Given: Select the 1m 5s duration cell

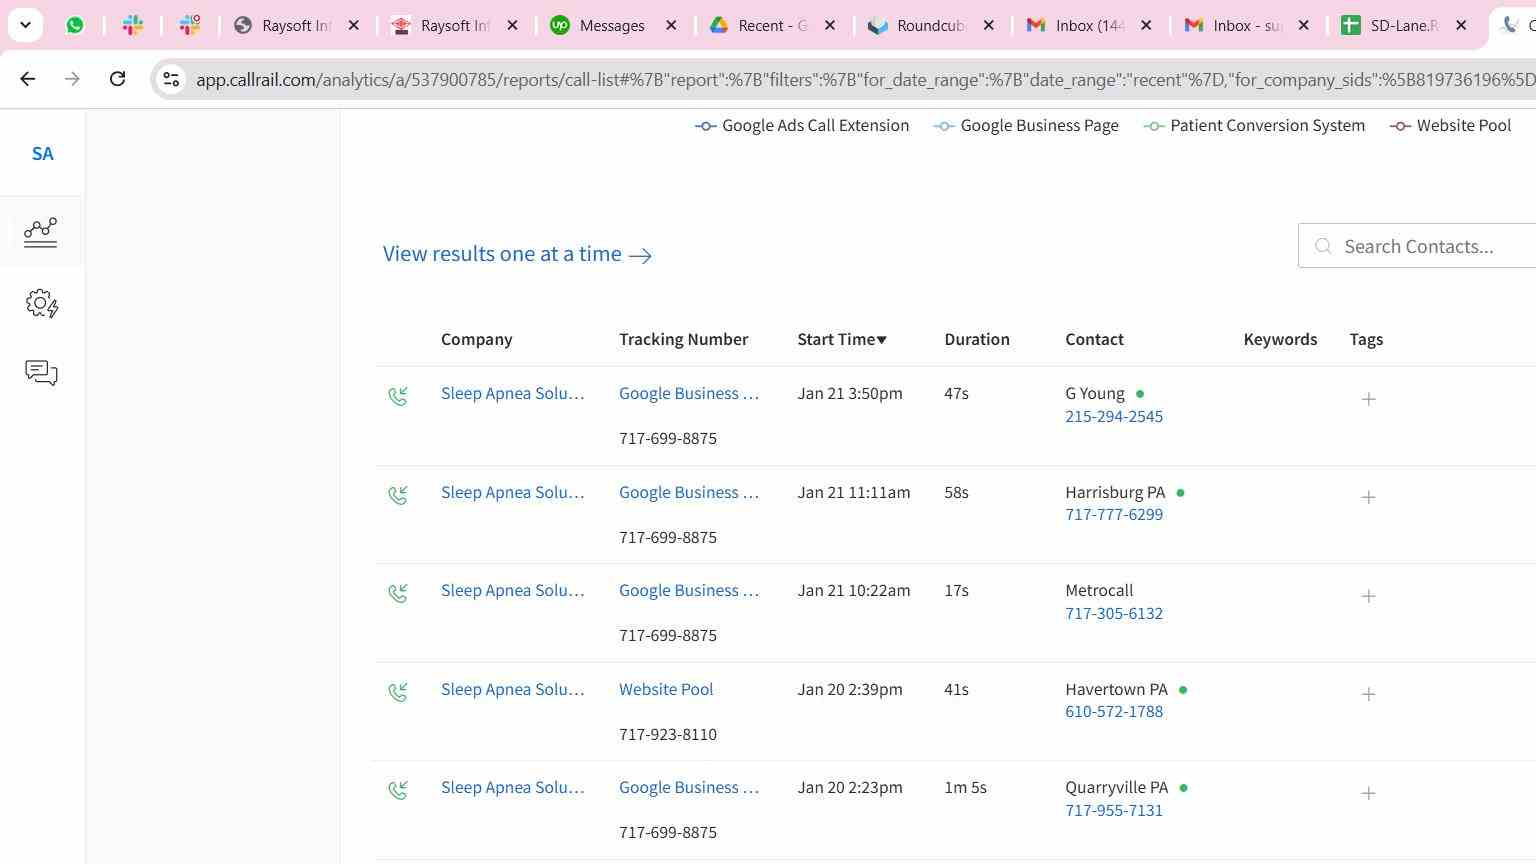Looking at the screenshot, I should 965,788.
